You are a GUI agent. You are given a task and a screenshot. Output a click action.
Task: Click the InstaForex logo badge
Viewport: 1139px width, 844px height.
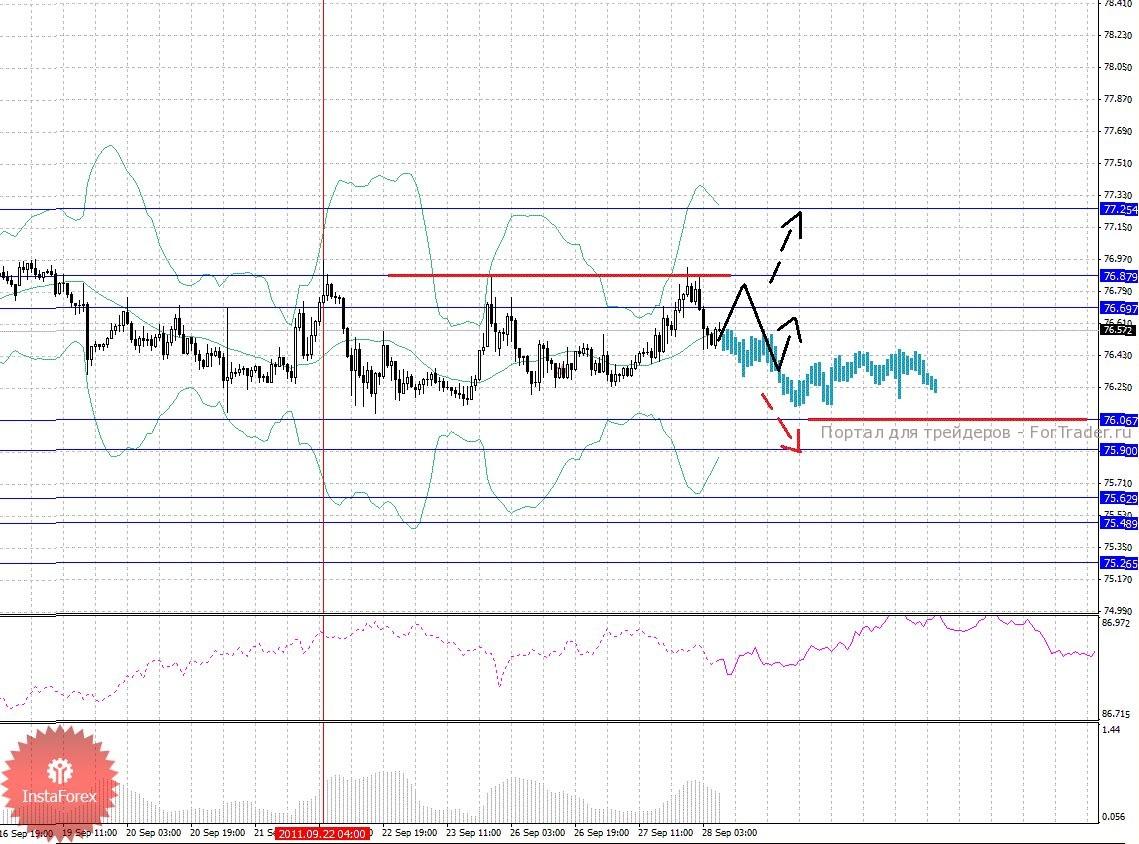click(x=58, y=783)
